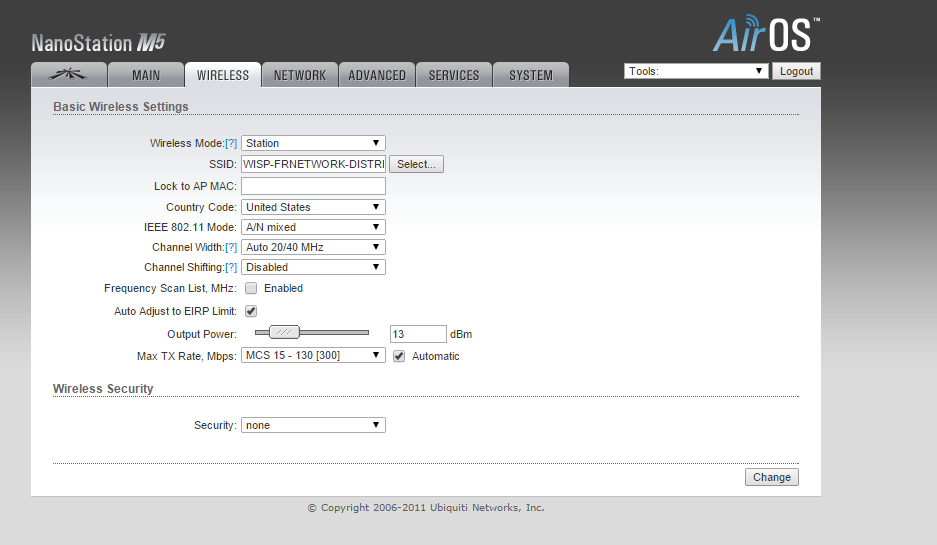
Task: Open Channel Width help [?] link
Action: click(231, 247)
